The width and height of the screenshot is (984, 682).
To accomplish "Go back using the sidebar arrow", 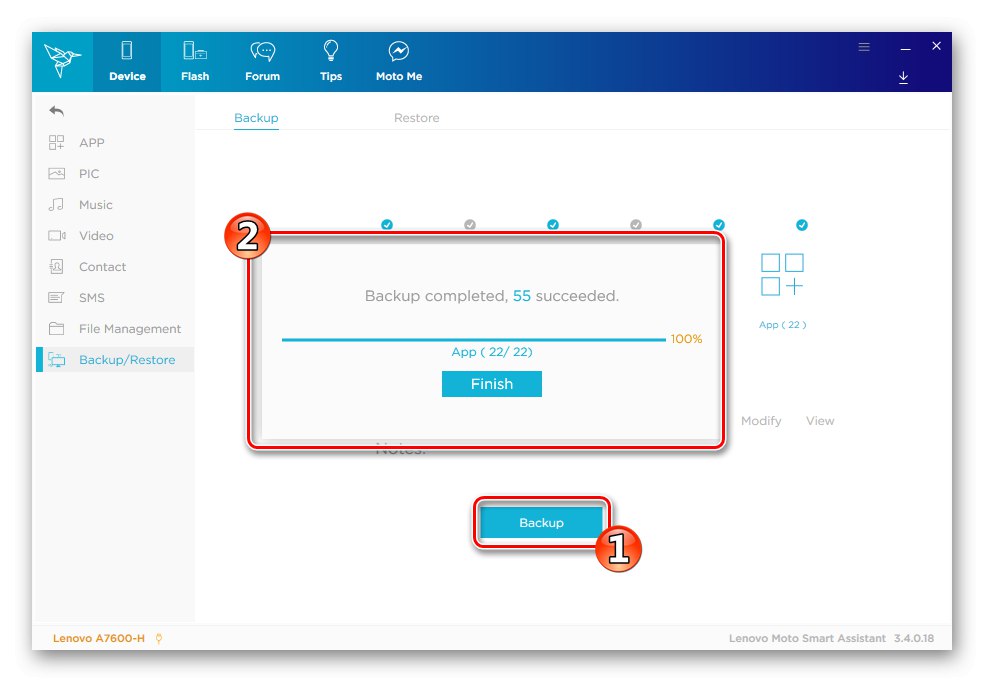I will coord(56,111).
